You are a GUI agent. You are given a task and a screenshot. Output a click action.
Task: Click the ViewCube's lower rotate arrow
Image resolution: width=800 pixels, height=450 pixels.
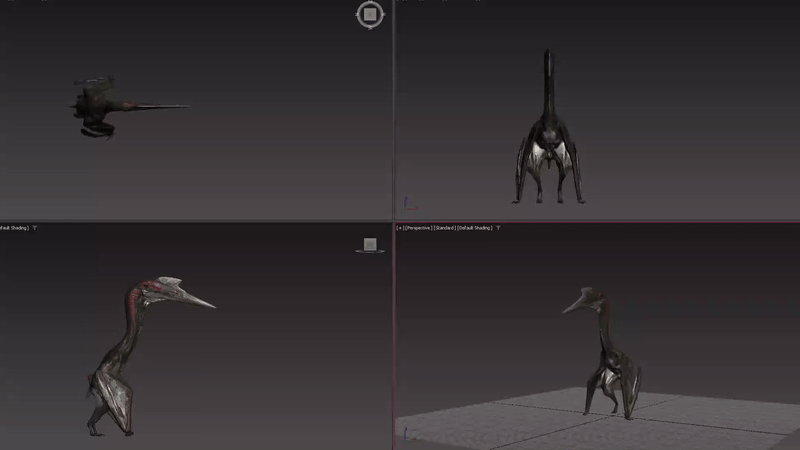coord(370,26)
